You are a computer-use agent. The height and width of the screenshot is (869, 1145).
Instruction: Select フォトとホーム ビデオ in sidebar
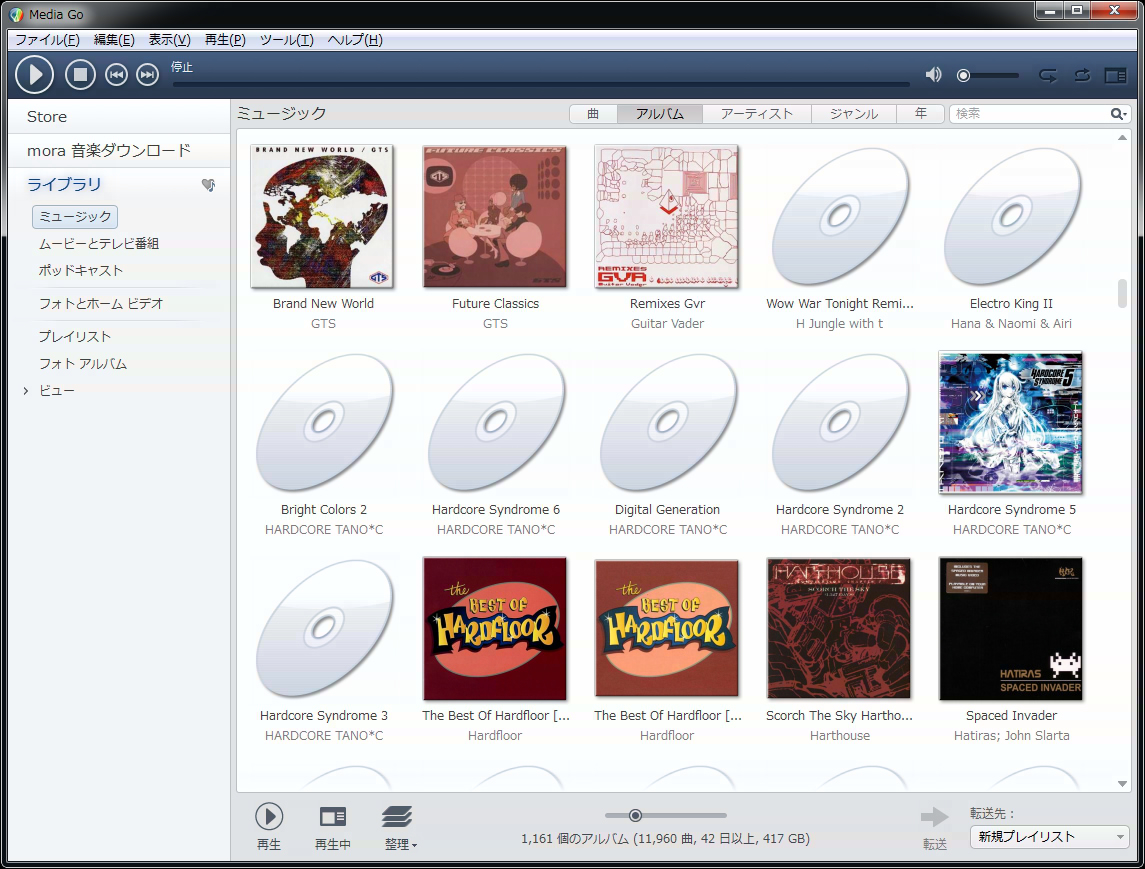(101, 304)
